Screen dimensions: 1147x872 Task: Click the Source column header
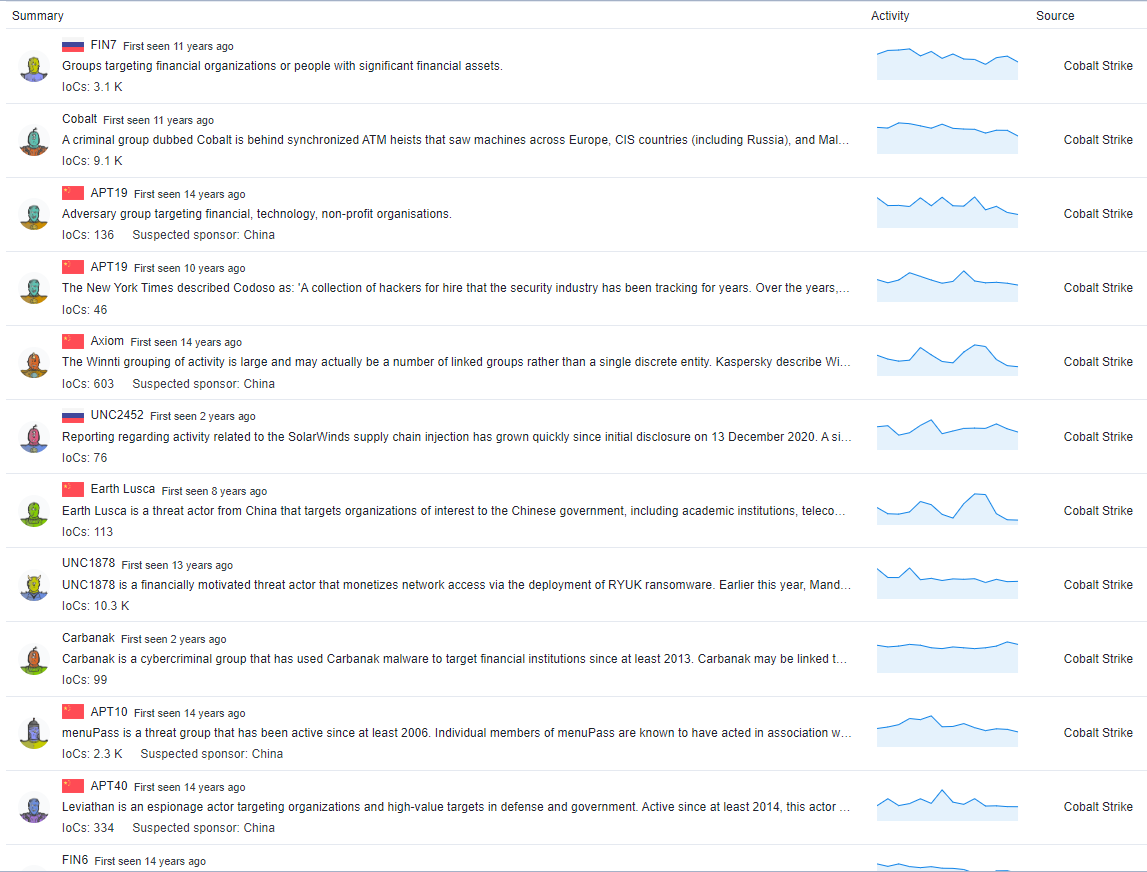click(x=1055, y=16)
